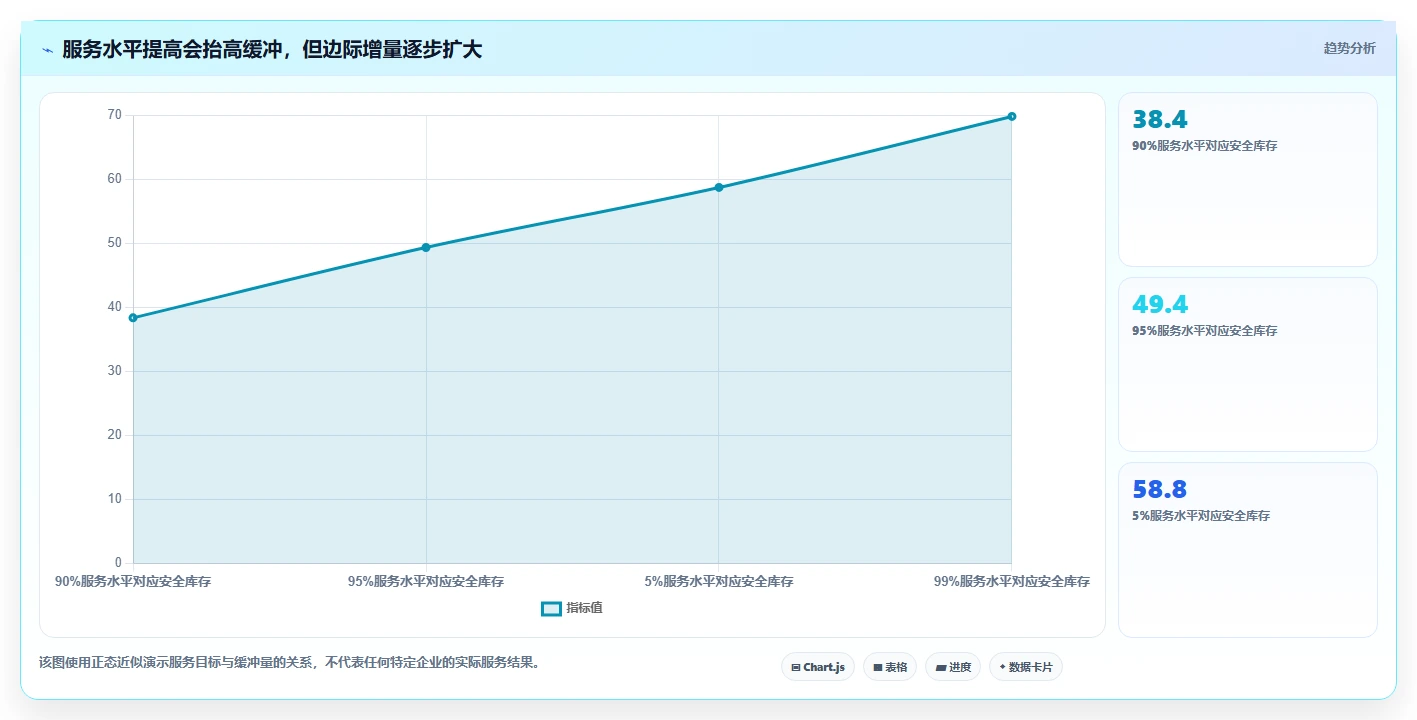Click the 90% data point on the line
This screenshot has height=720, width=1417.
[x=133, y=318]
